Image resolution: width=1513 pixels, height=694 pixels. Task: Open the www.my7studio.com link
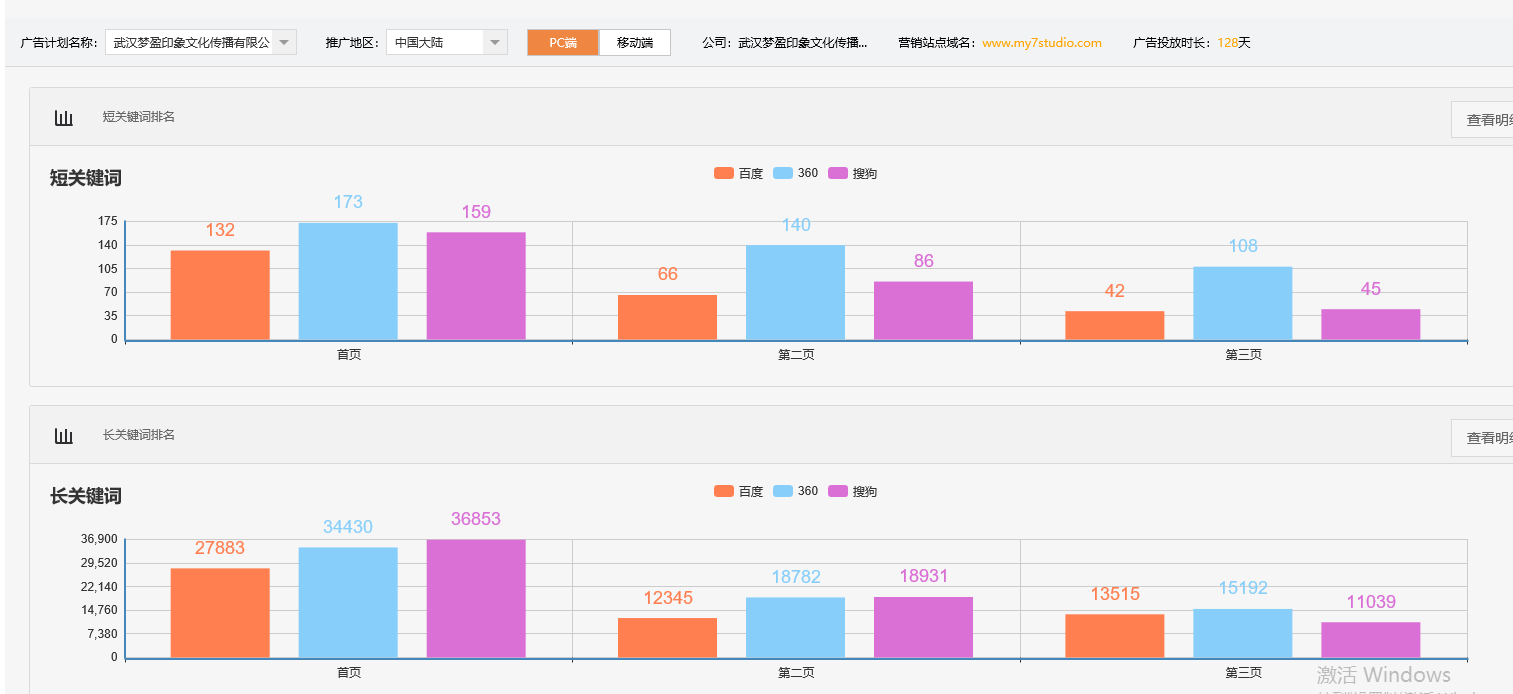[1043, 43]
